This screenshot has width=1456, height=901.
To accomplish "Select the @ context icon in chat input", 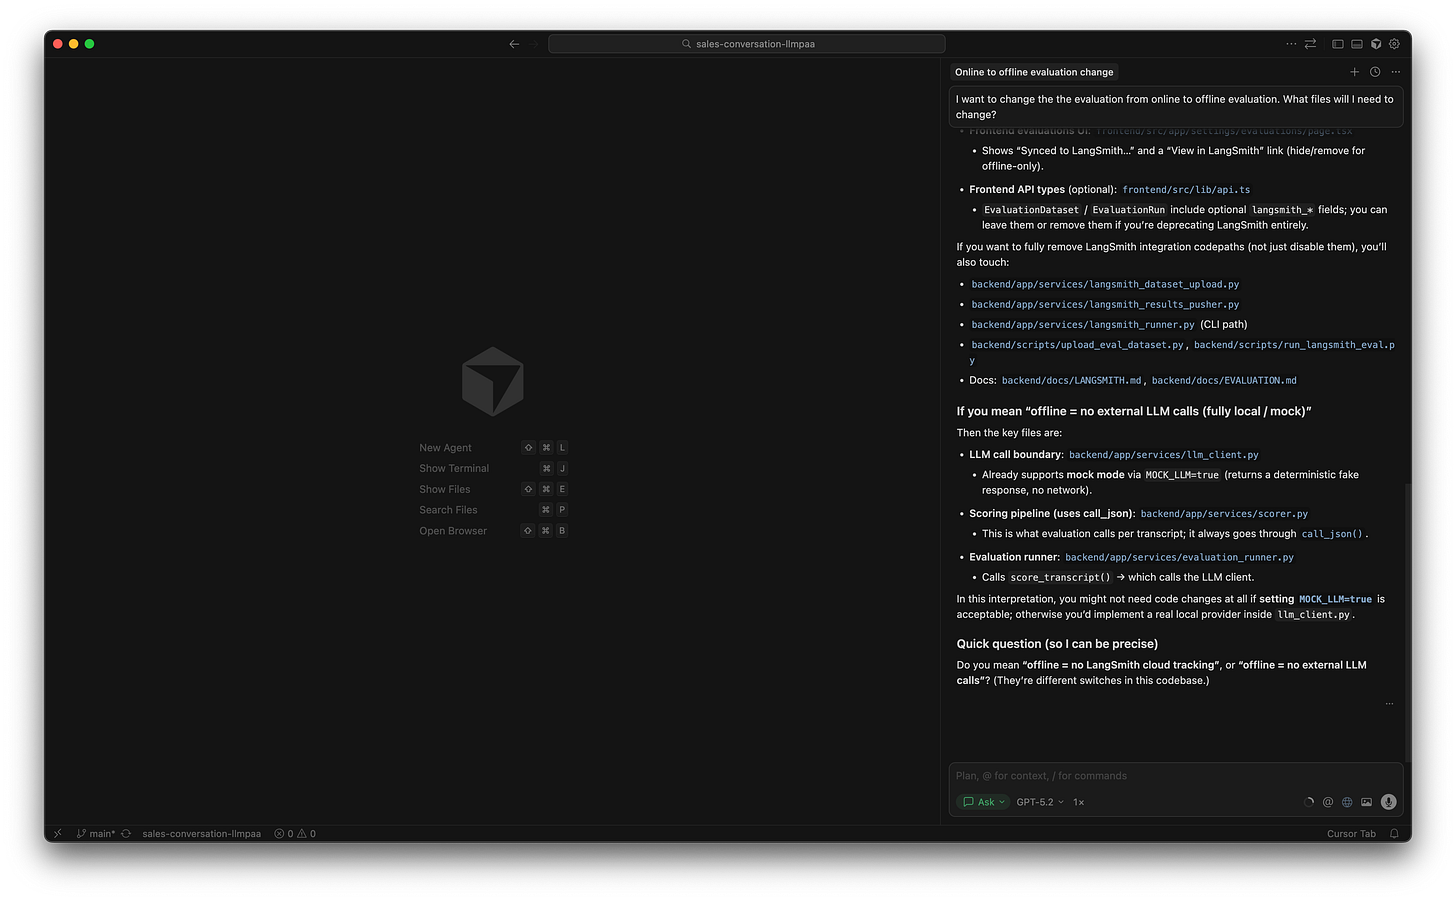I will pyautogui.click(x=1327, y=801).
